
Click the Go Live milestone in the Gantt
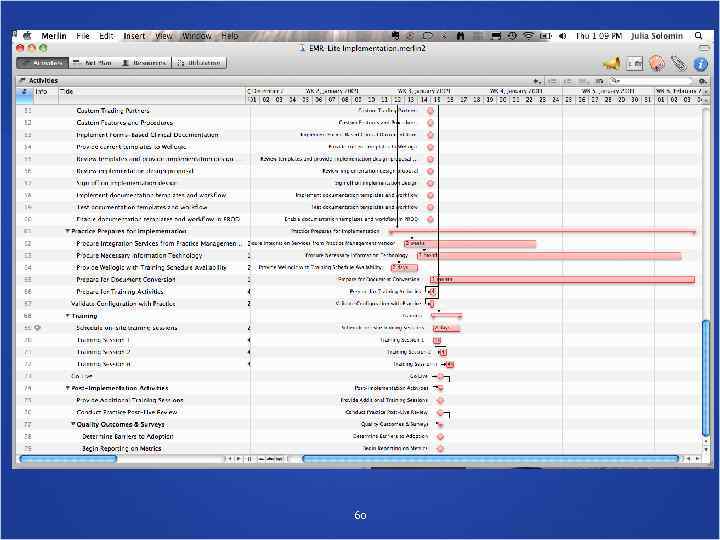point(440,376)
